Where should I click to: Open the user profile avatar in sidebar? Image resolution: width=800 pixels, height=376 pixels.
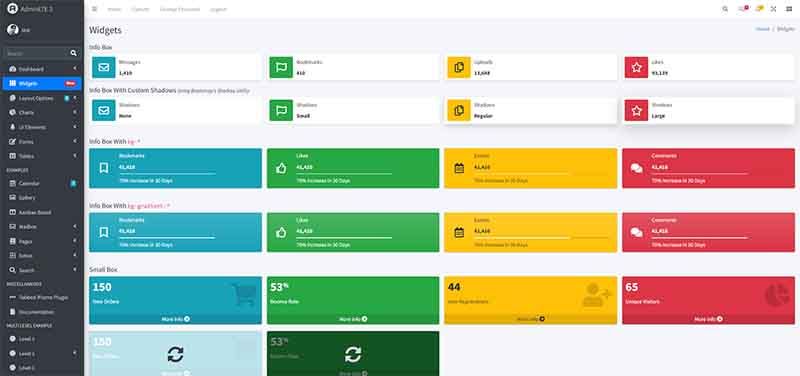pyautogui.click(x=13, y=30)
